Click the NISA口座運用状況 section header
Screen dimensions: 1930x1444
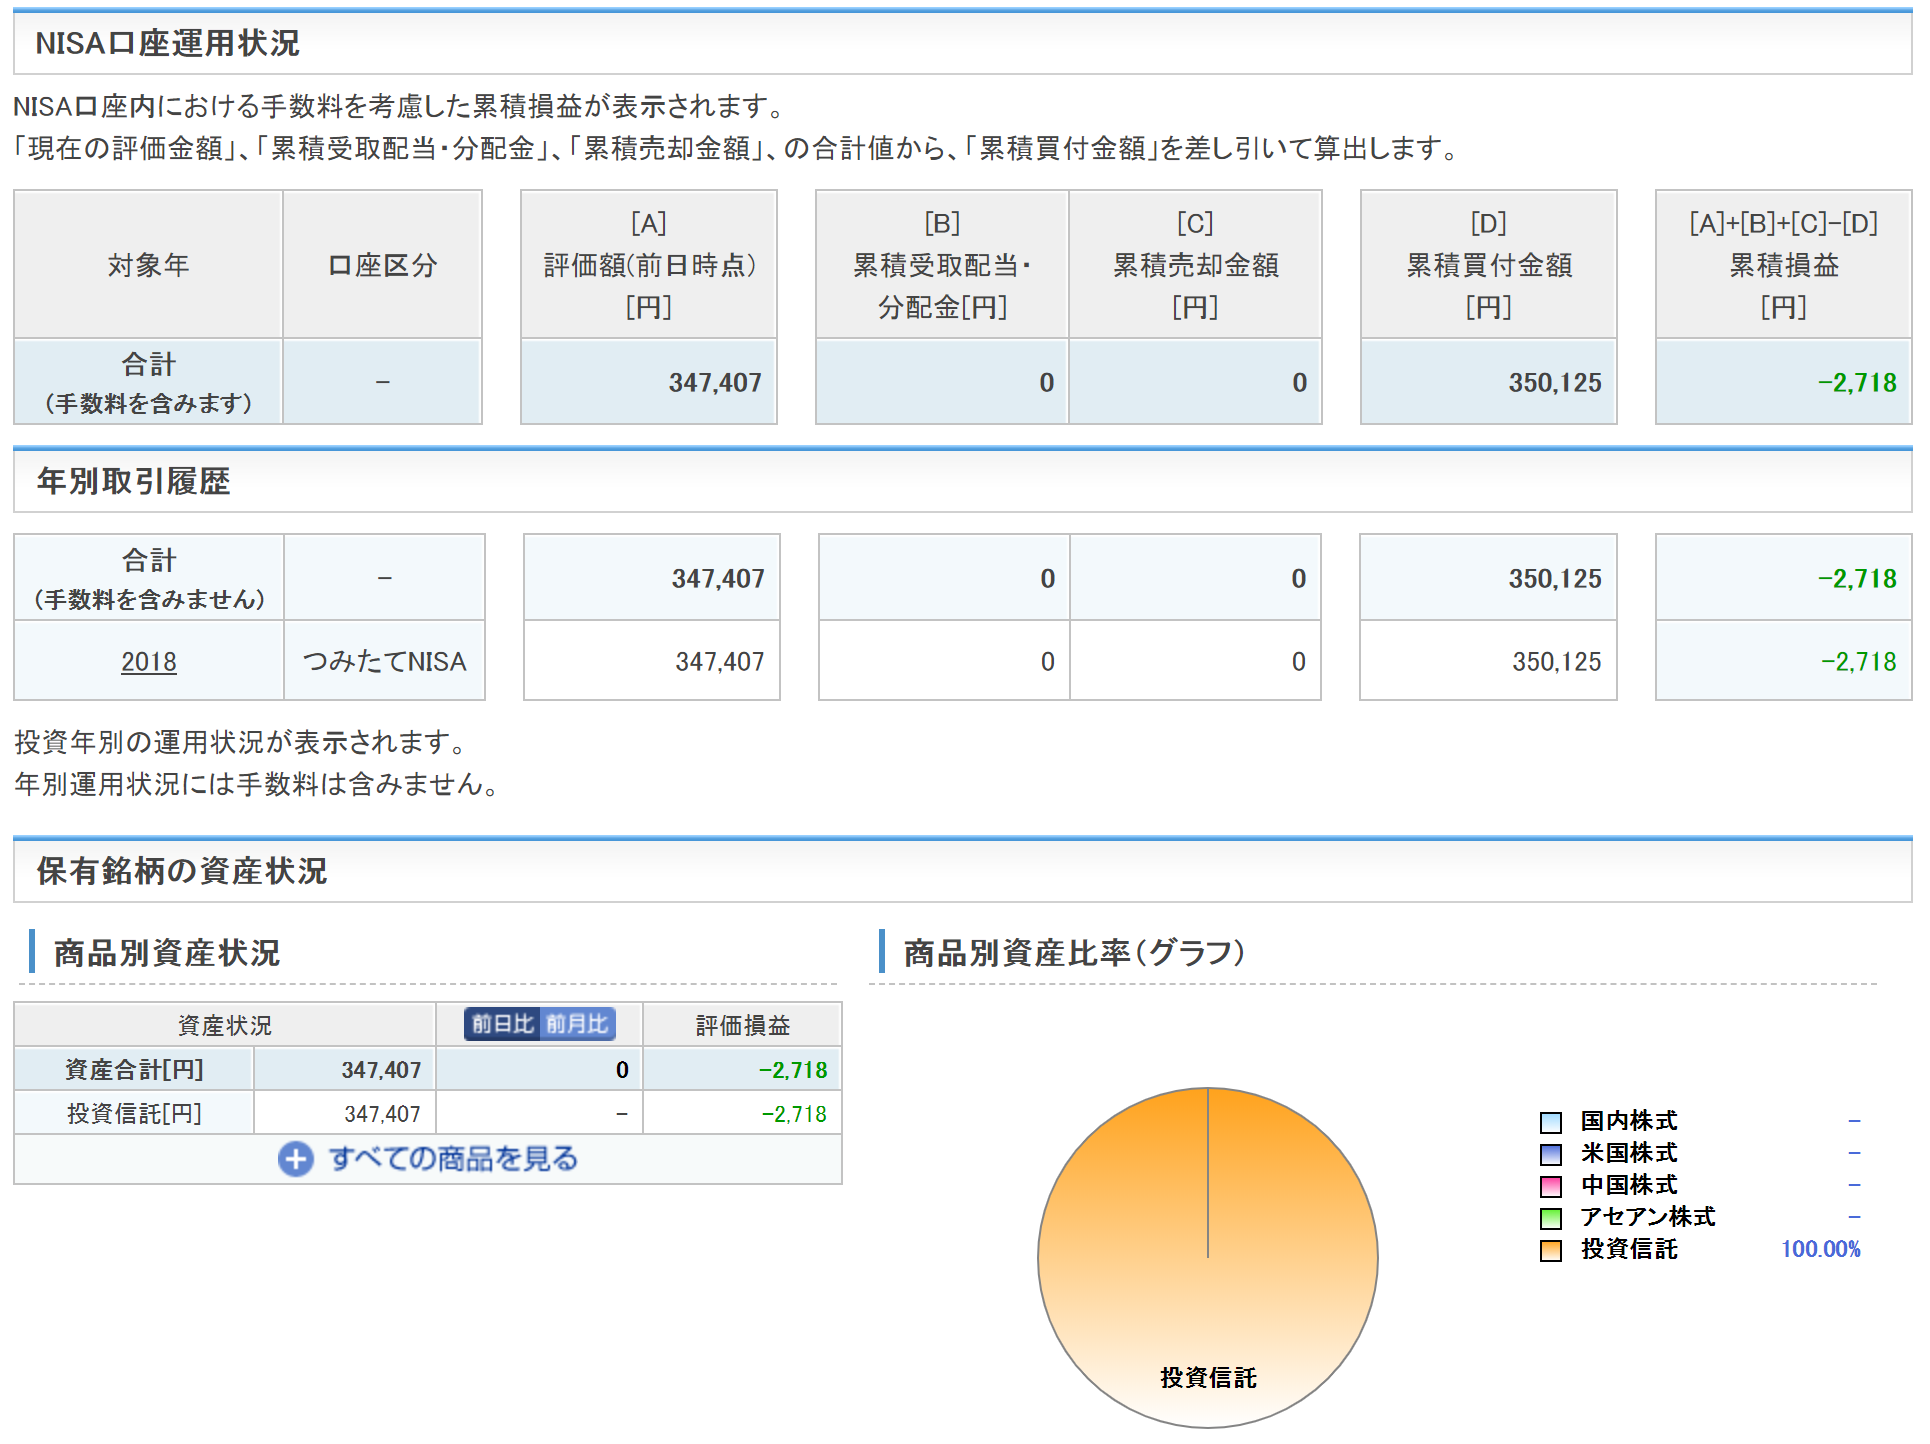coord(167,43)
